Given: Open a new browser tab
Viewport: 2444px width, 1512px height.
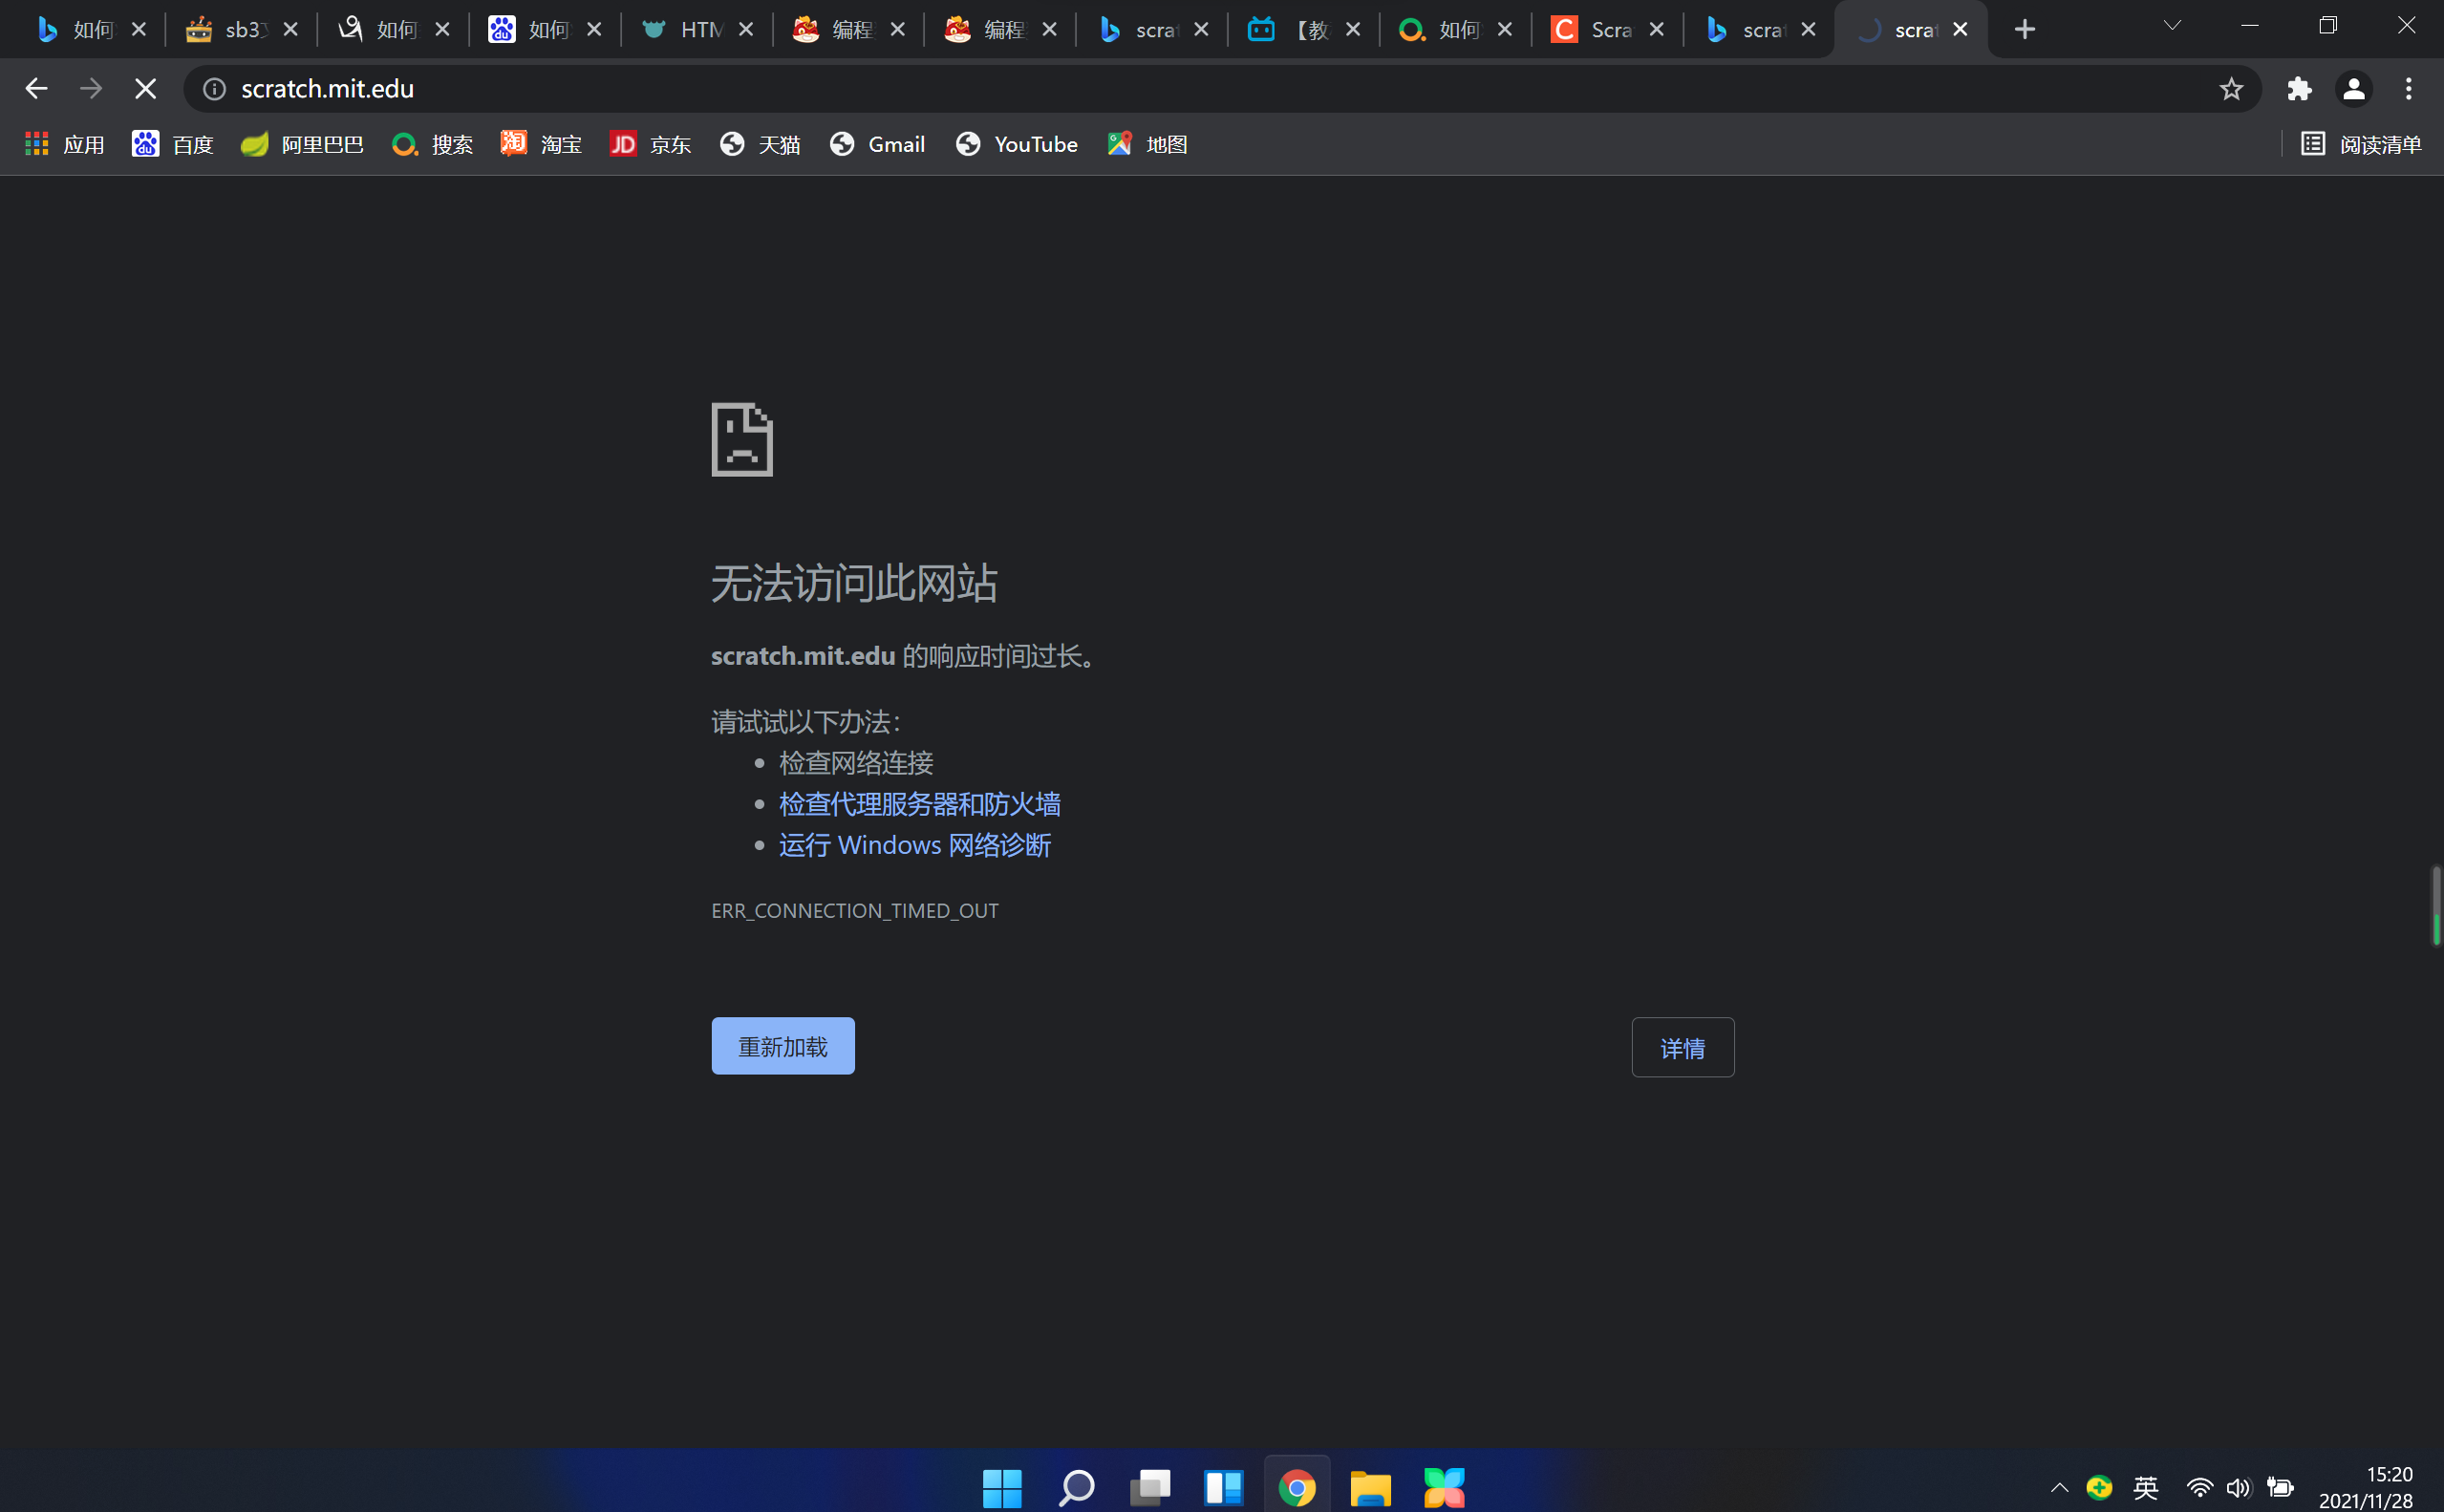Looking at the screenshot, I should coord(2025,30).
